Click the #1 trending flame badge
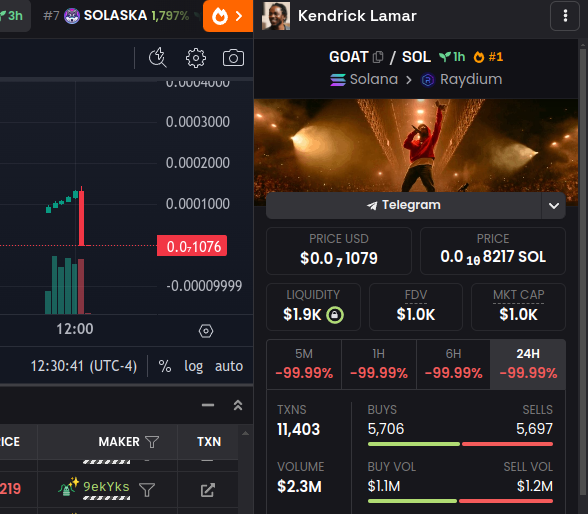The image size is (588, 514). (488, 57)
